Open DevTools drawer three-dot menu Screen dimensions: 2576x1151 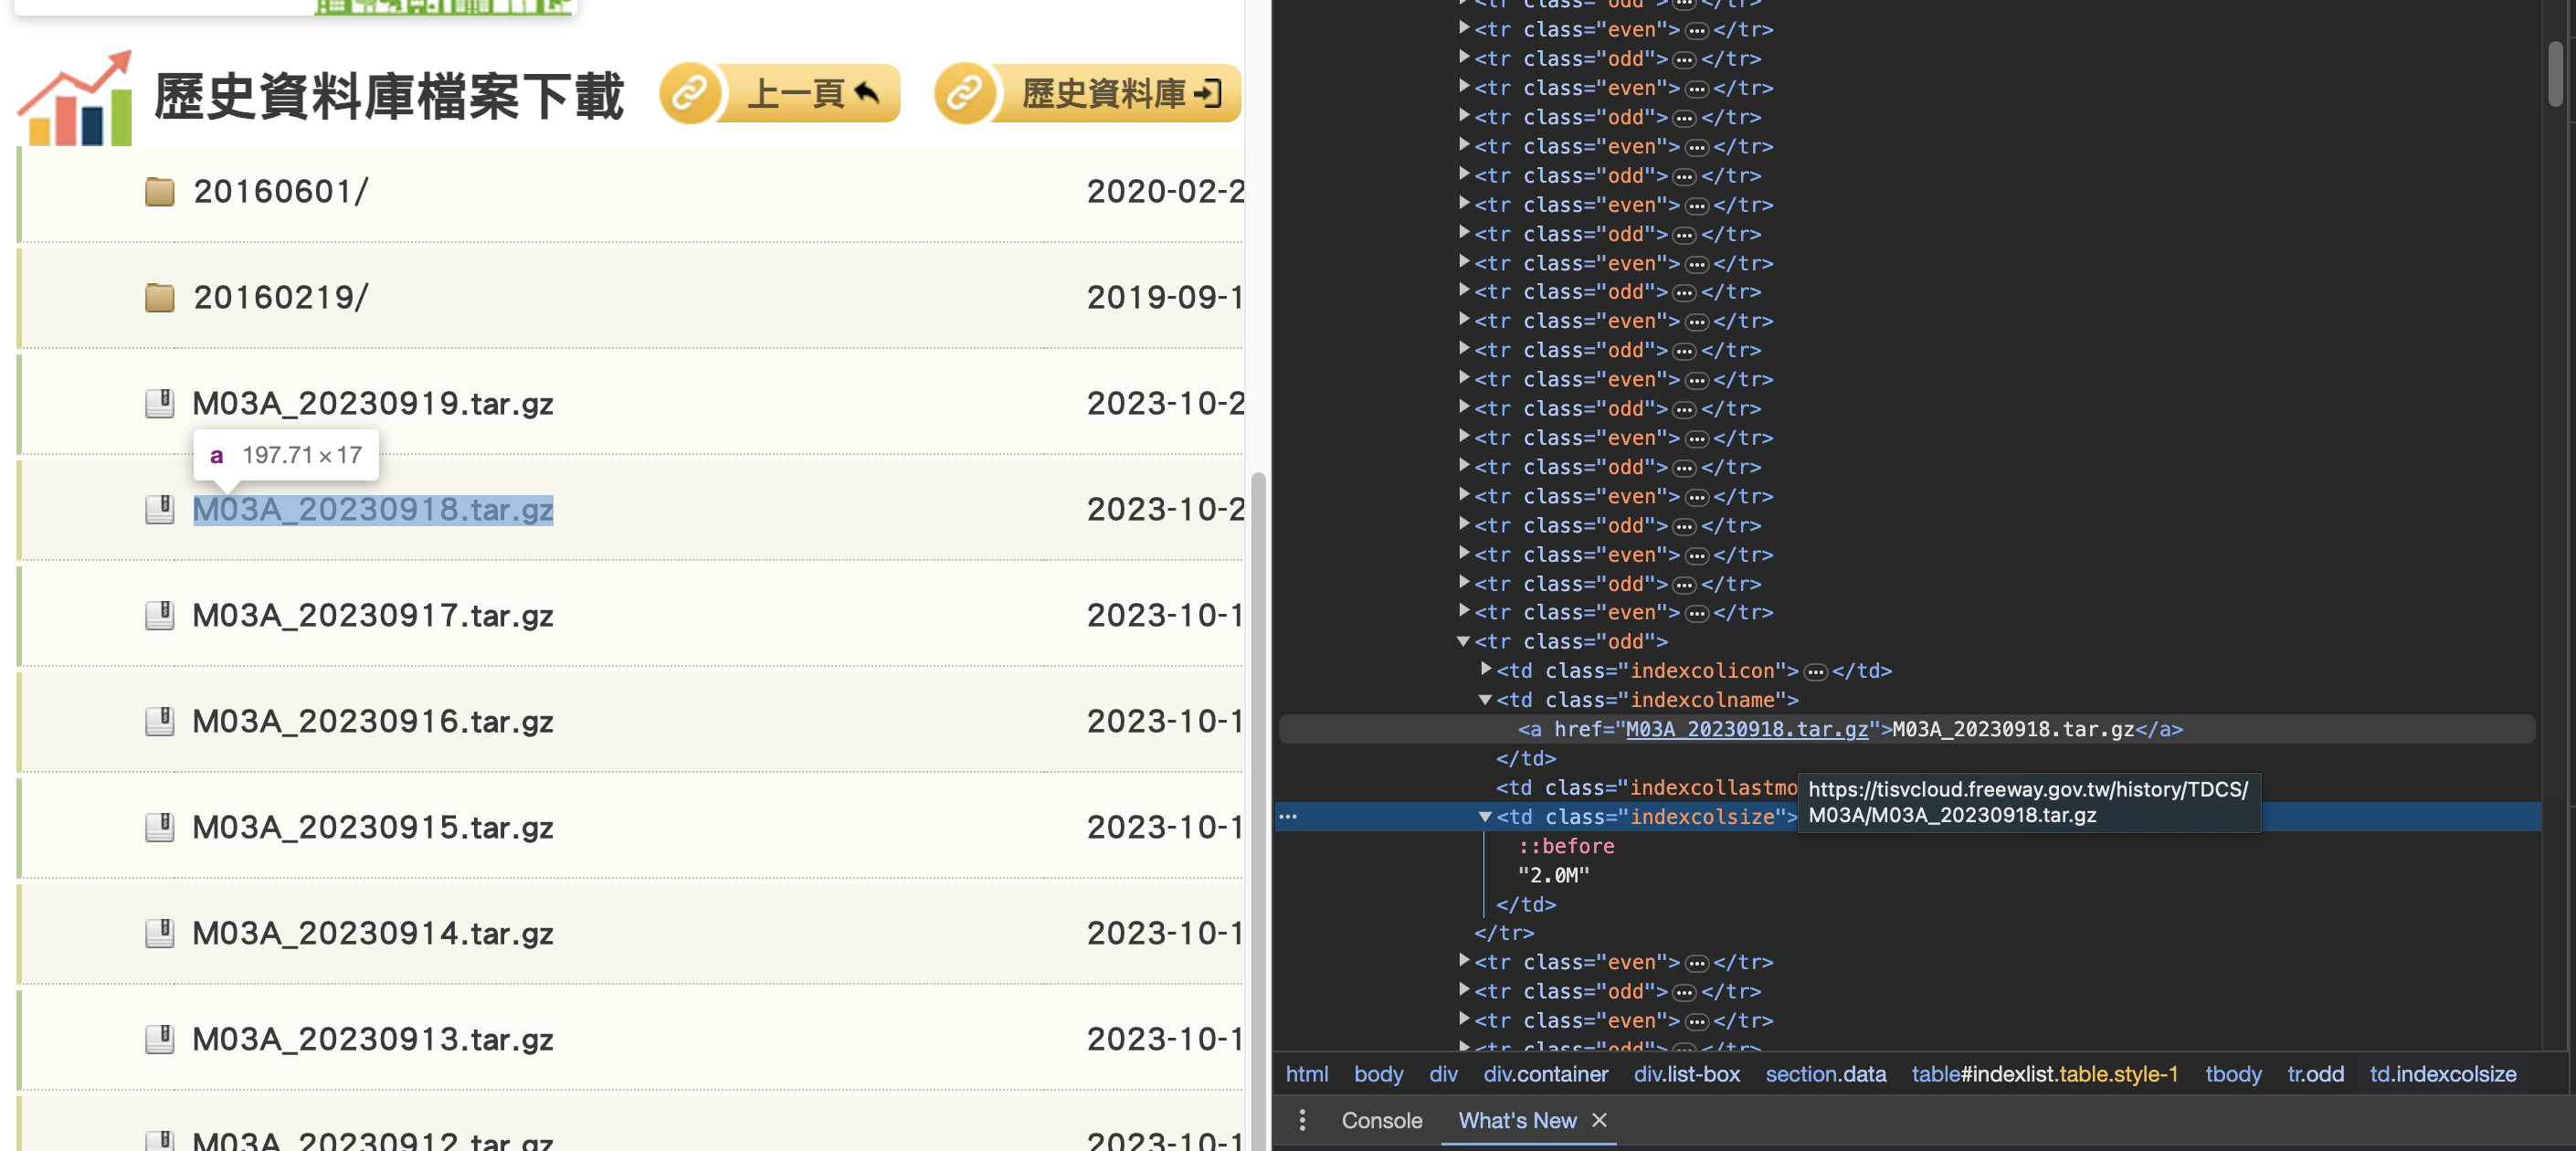(x=1302, y=1120)
